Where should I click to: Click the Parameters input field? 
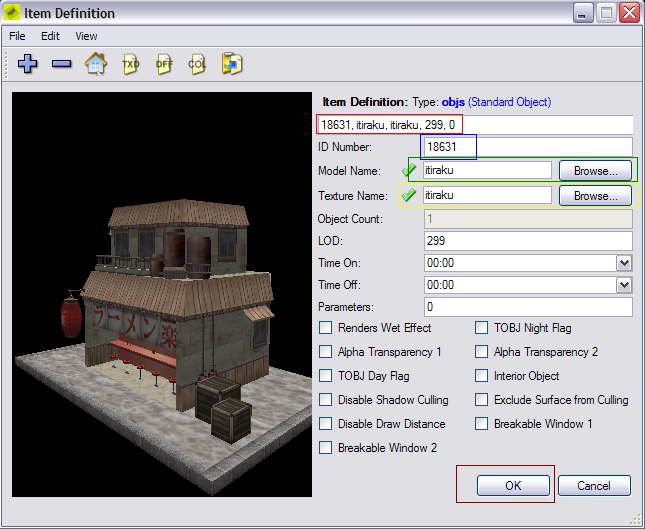(528, 307)
